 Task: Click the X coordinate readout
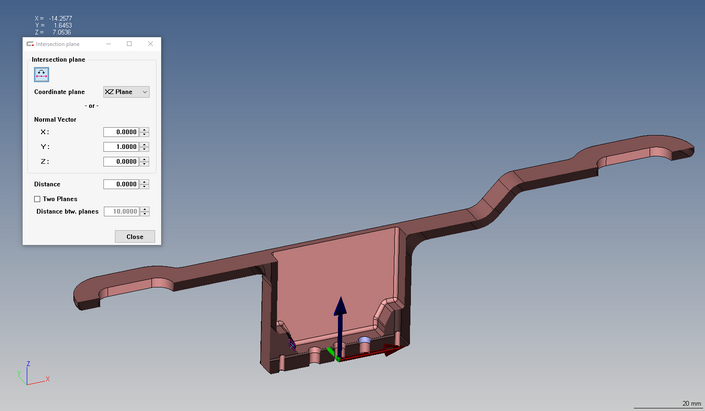pos(54,18)
